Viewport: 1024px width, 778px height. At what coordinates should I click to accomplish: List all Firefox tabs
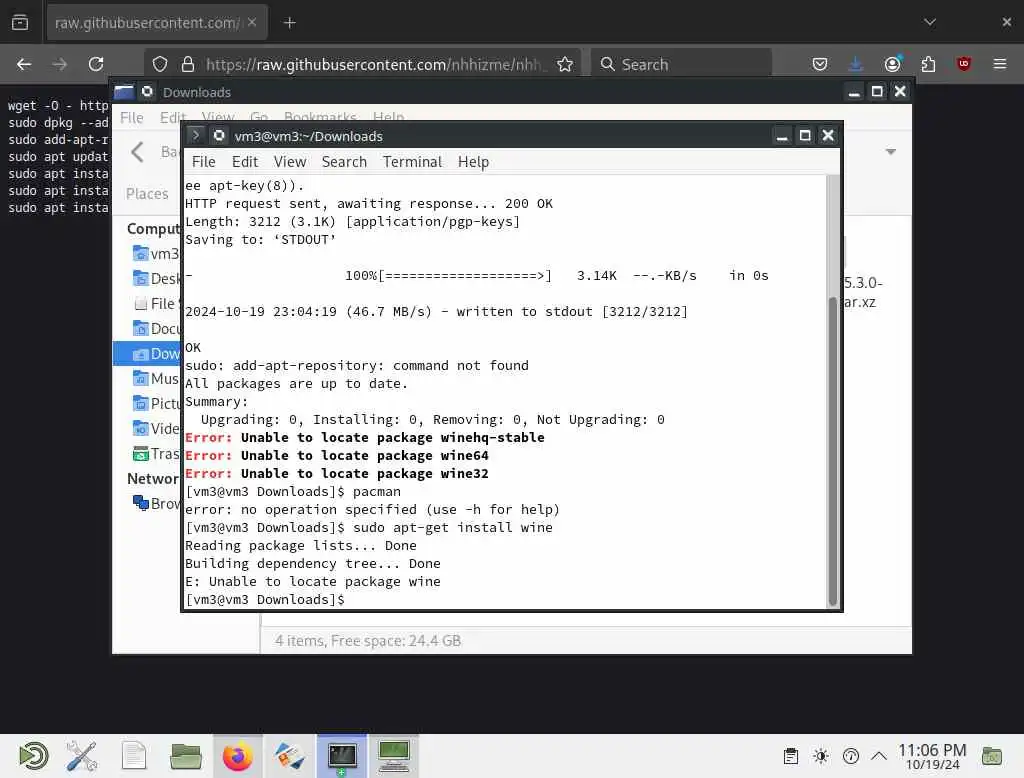point(930,22)
